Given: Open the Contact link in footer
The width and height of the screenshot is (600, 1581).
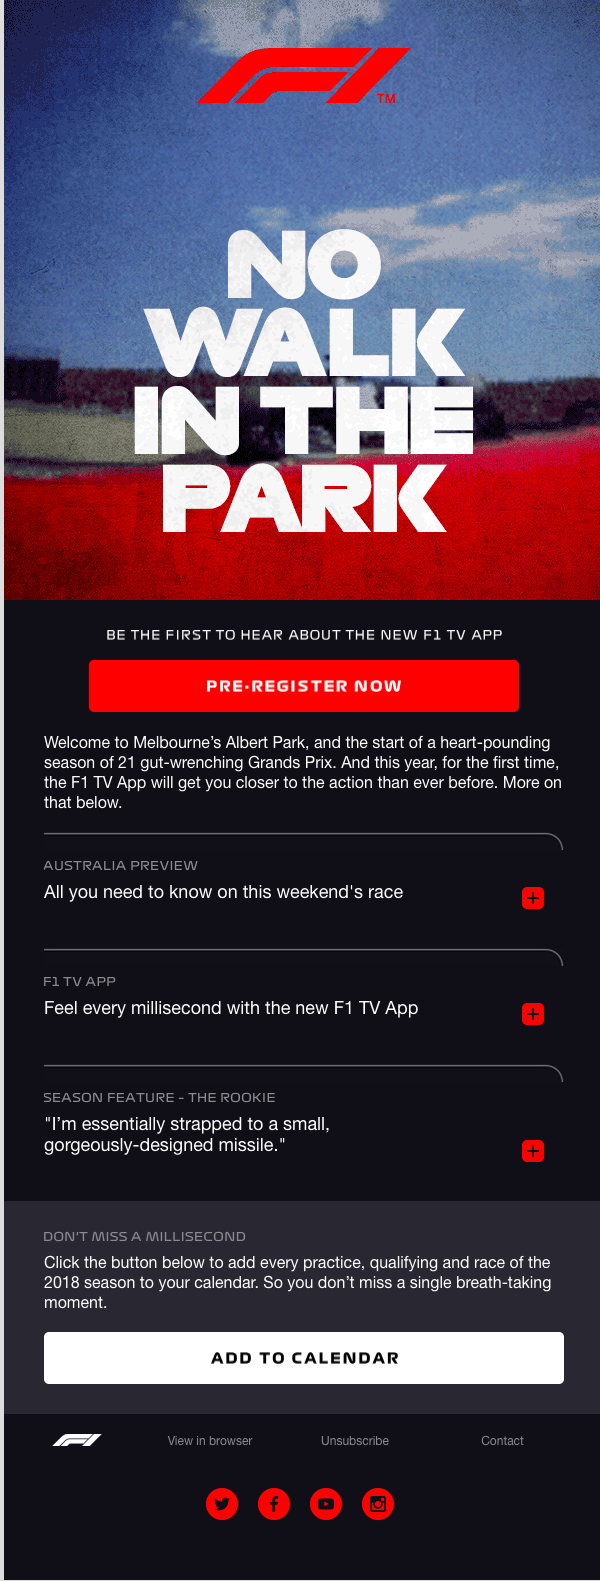Looking at the screenshot, I should [x=502, y=1441].
